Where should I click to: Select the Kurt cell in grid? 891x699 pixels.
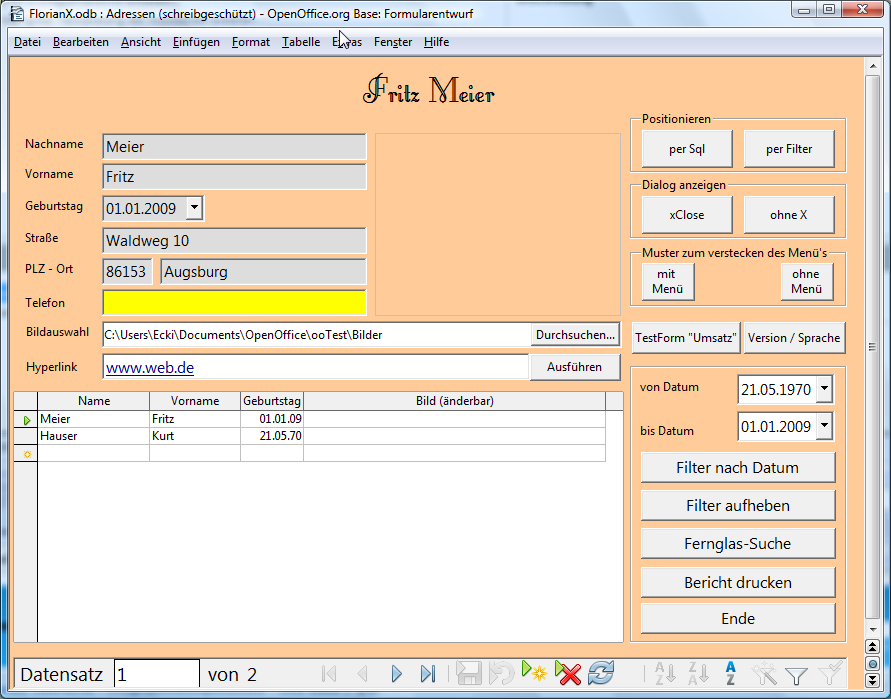195,436
